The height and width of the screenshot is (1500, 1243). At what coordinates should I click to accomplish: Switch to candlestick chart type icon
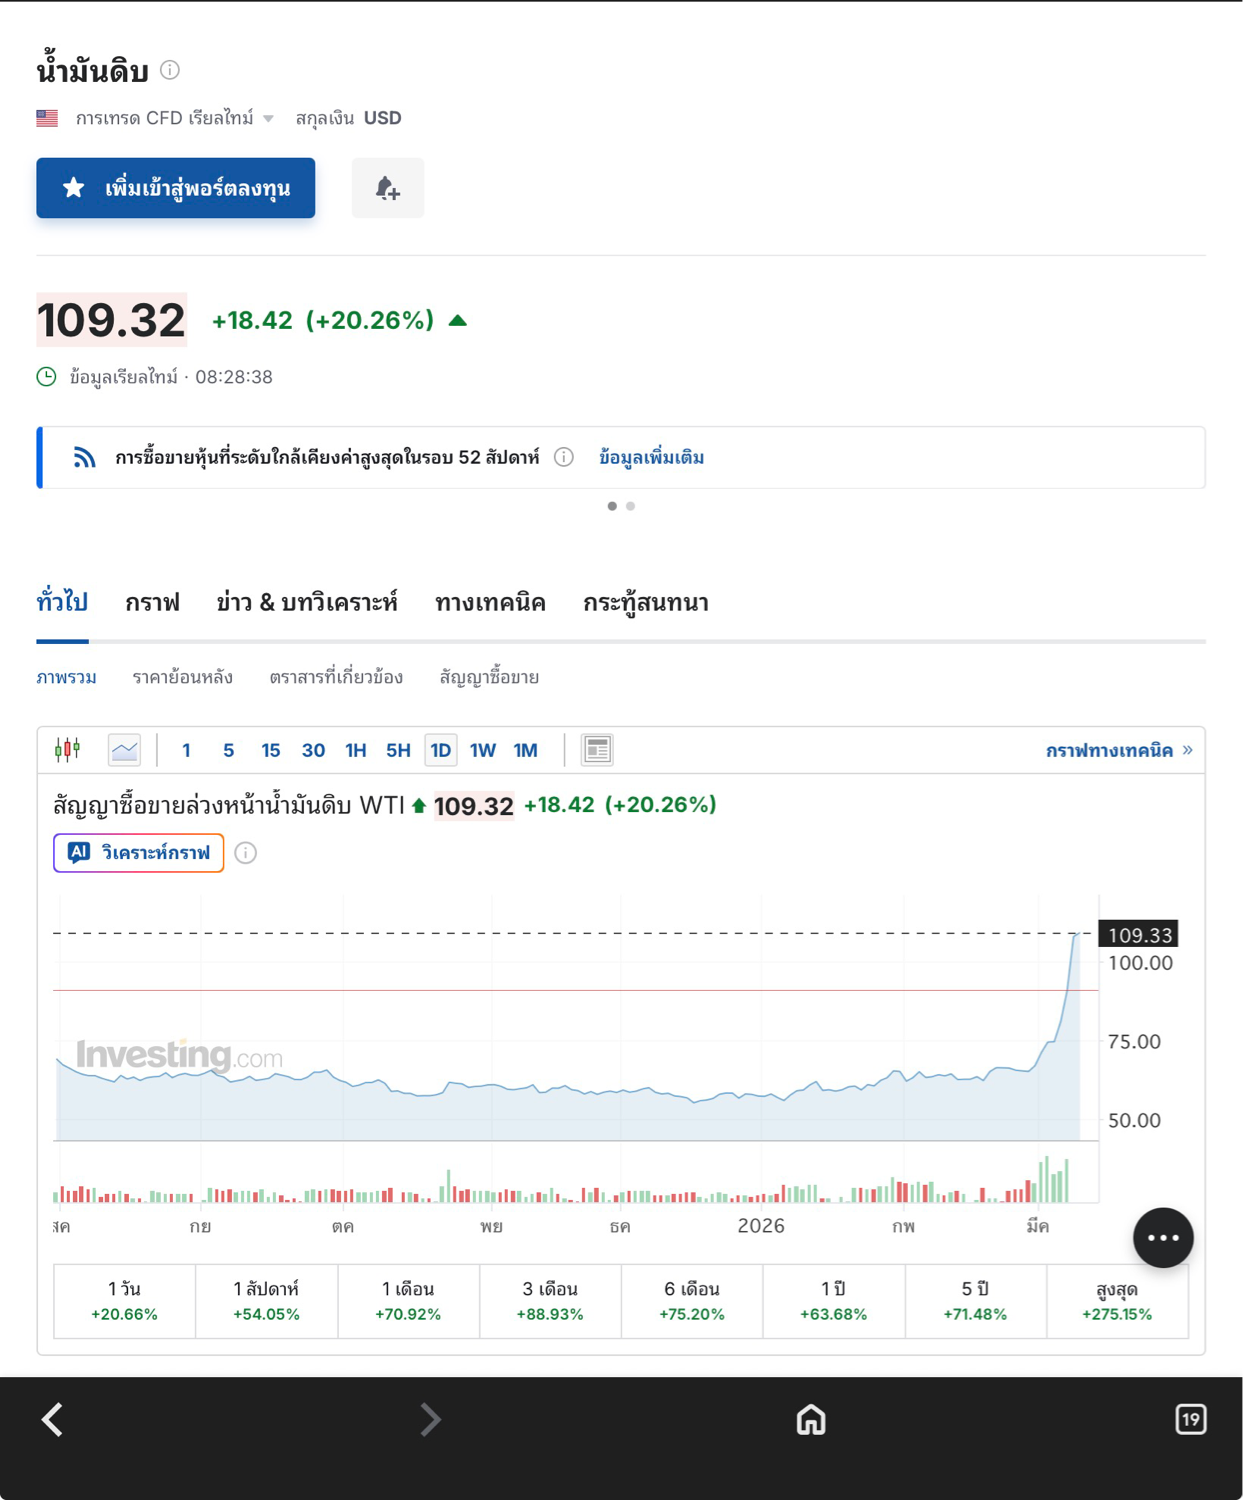68,750
